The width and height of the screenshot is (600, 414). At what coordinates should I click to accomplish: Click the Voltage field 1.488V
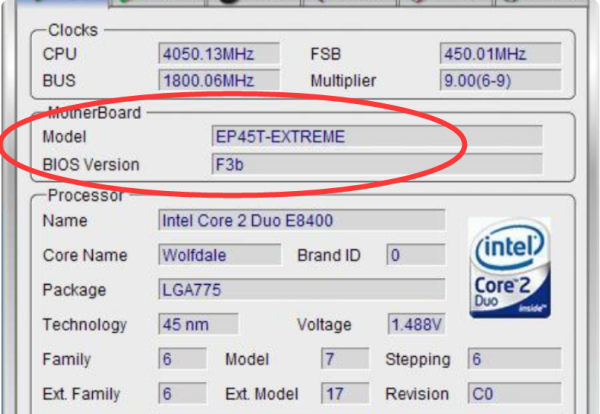coord(416,324)
